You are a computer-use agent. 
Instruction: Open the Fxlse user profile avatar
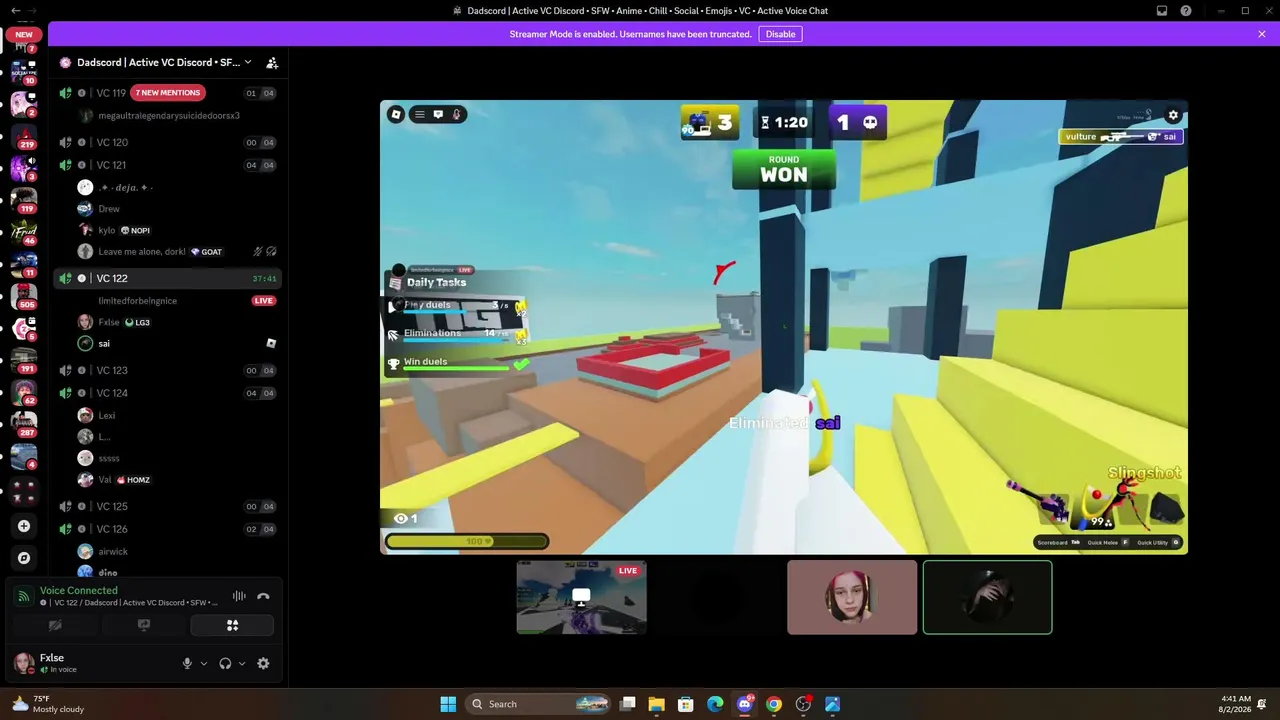[x=23, y=663]
